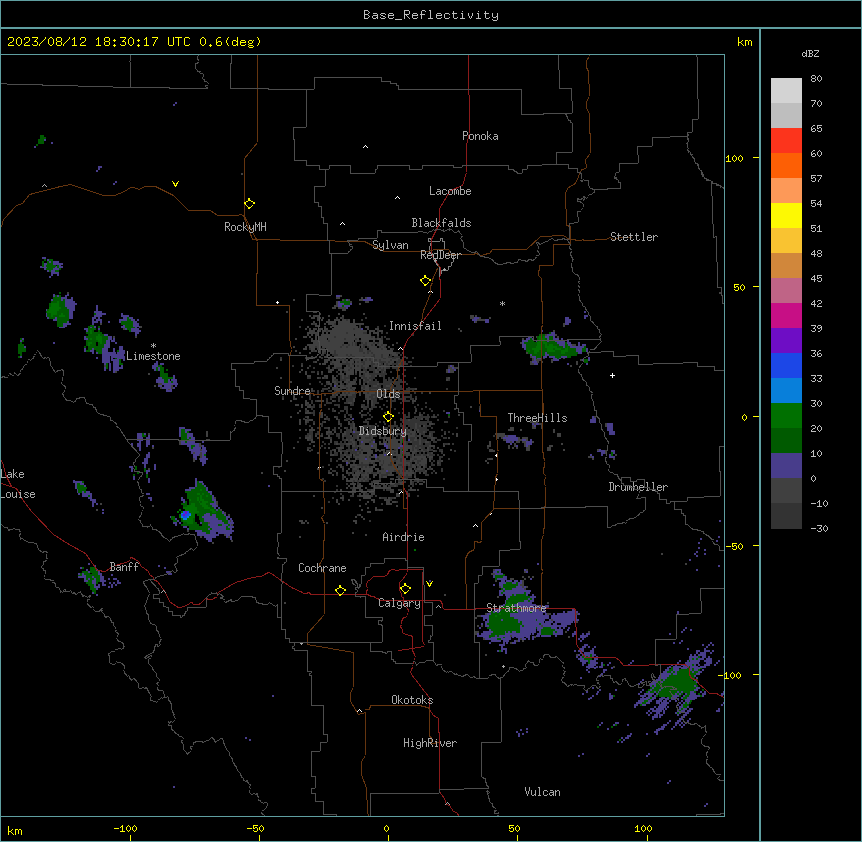Pick the magenta 39-42 dBZ legend swatch
Image resolution: width=862 pixels, height=842 pixels.
coord(786,315)
